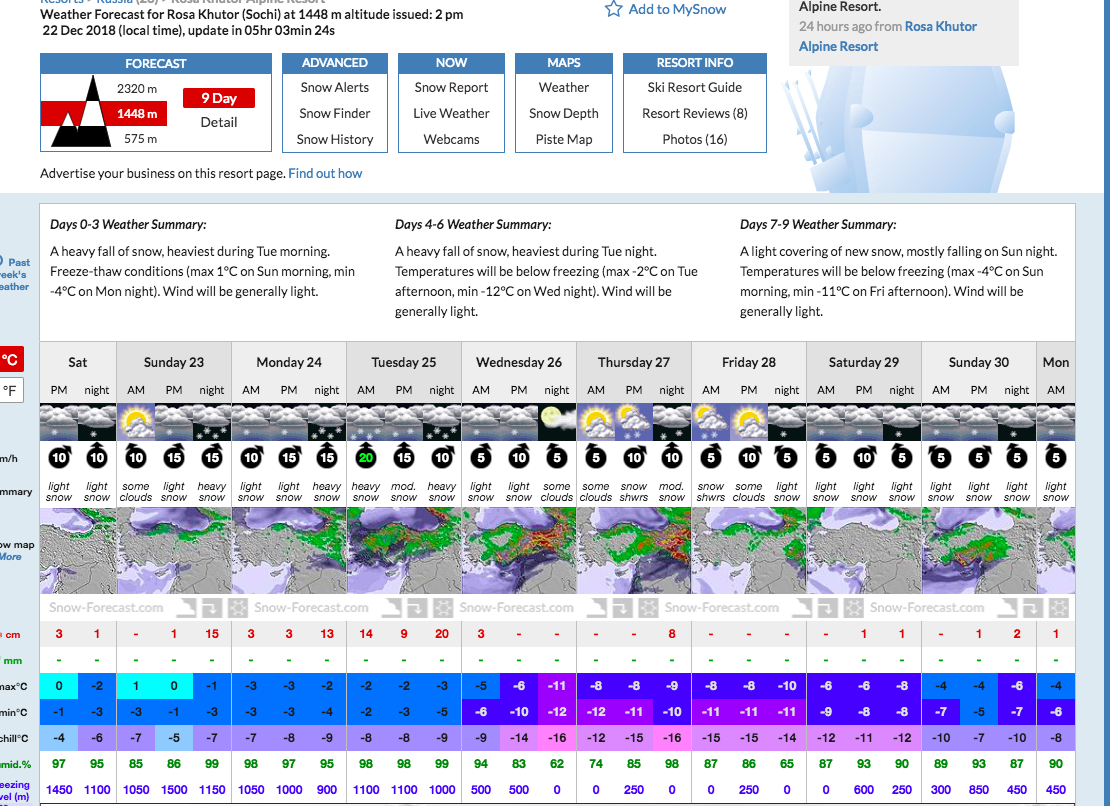This screenshot has height=806, width=1110.
Task: Click the Saturday 29 PM weather icon
Action: click(864, 422)
